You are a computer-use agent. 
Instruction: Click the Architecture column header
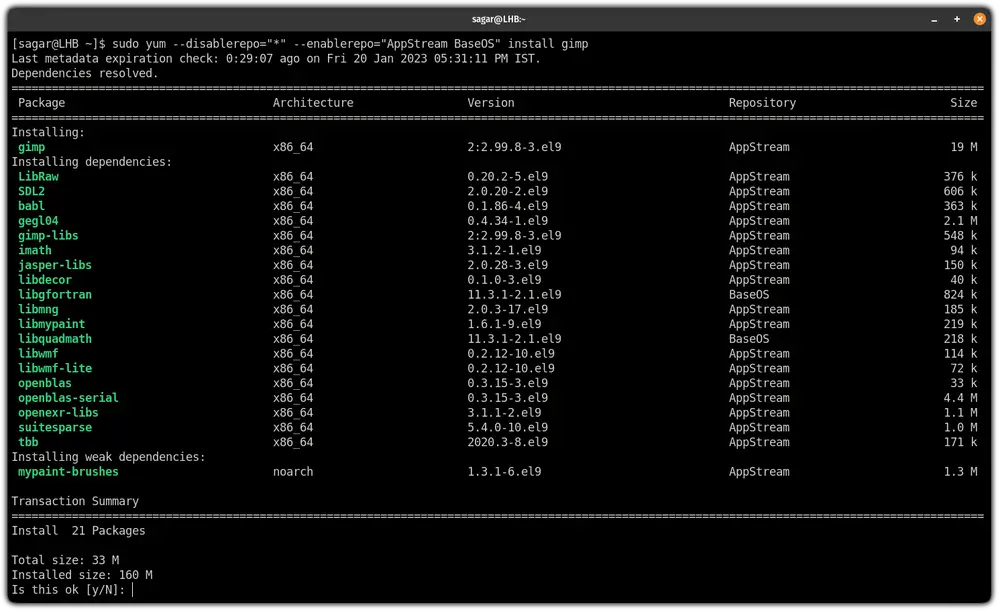[313, 103]
